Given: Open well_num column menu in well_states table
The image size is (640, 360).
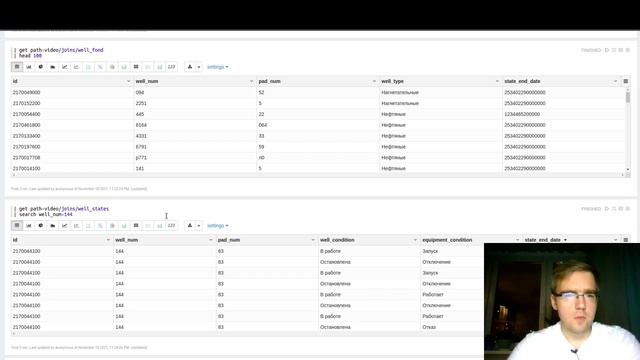Looking at the screenshot, I should point(211,240).
